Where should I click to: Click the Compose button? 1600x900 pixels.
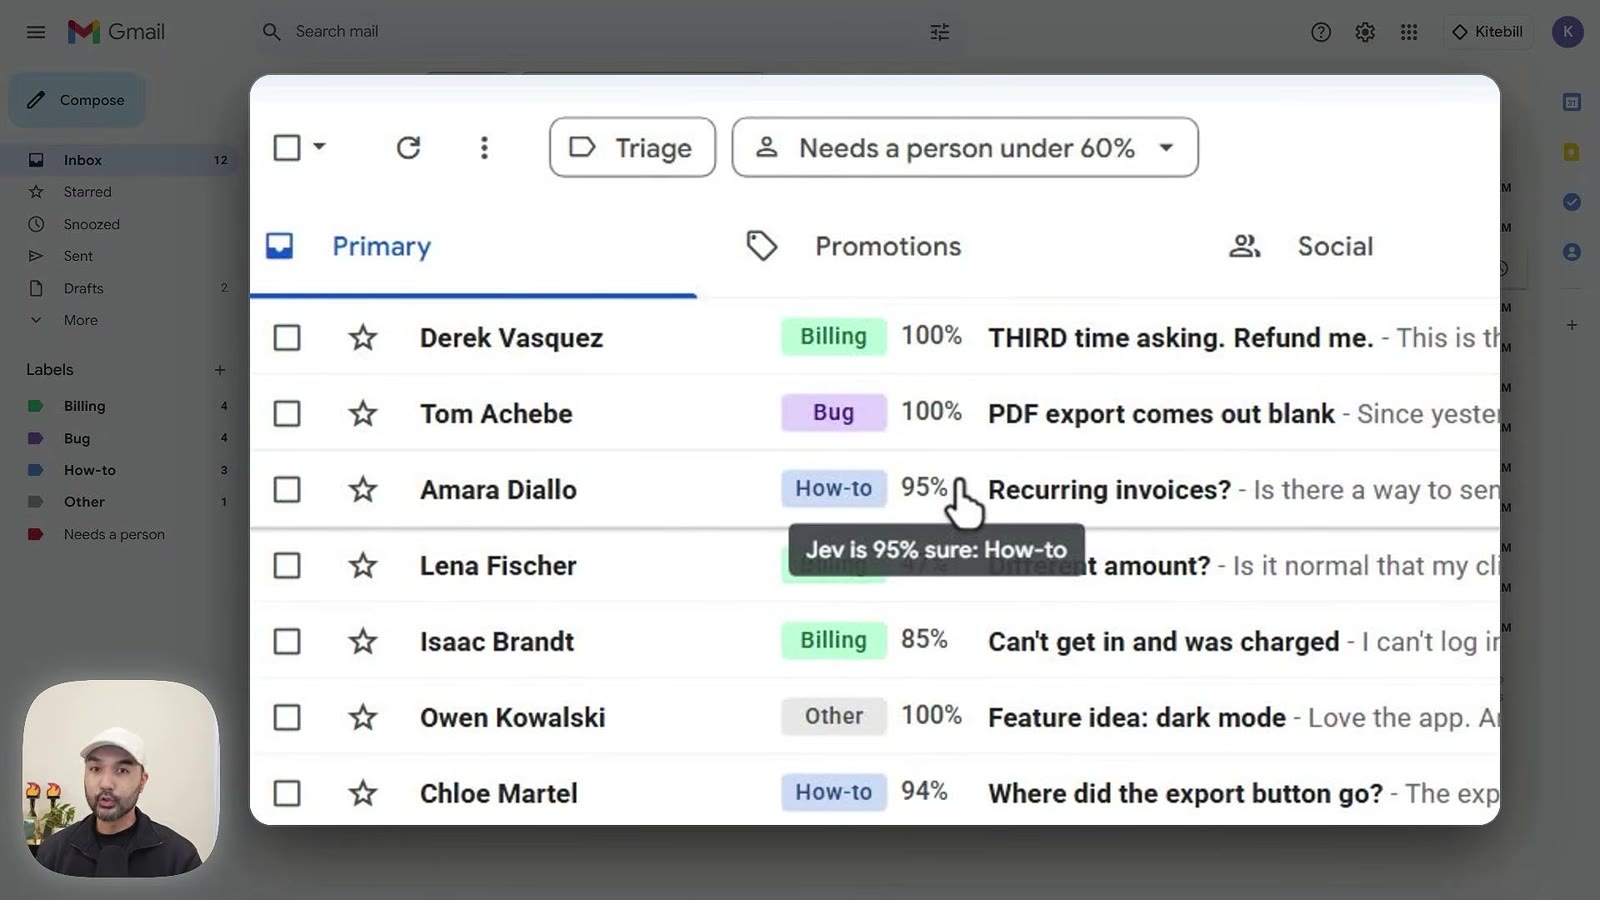(x=77, y=100)
